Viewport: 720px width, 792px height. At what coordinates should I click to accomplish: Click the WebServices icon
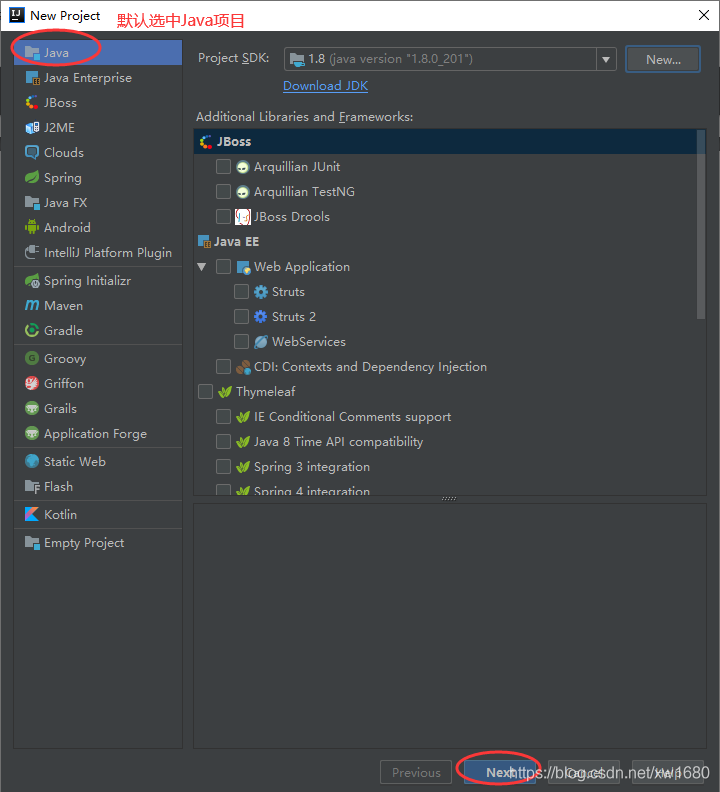(x=261, y=342)
